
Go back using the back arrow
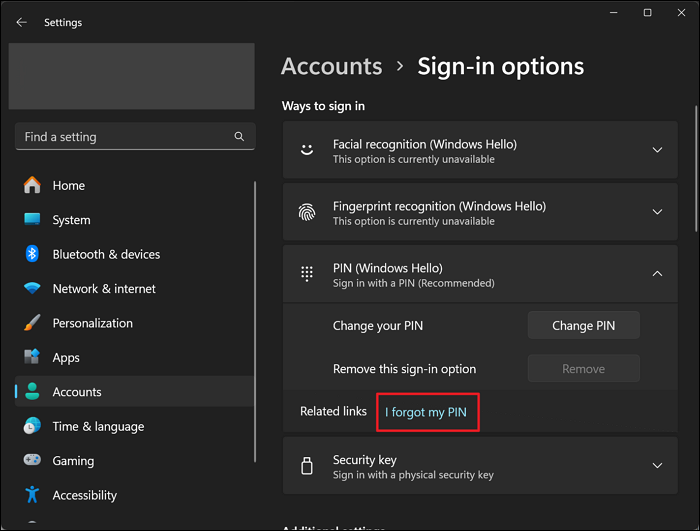click(x=21, y=22)
